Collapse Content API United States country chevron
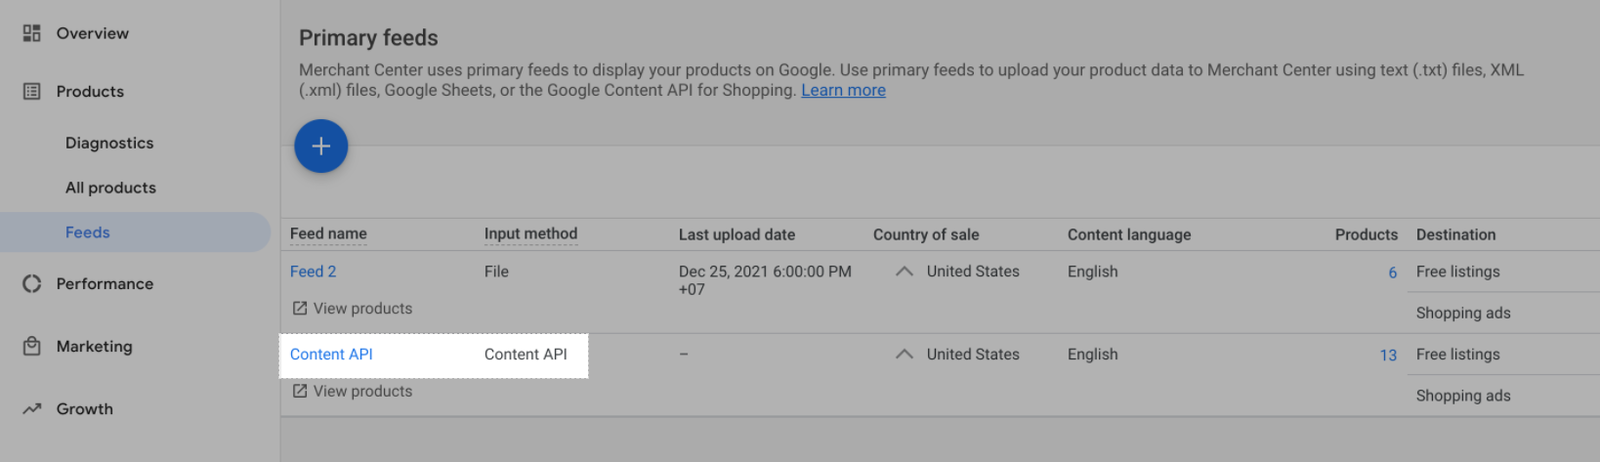Screen dimensions: 1600x462 click(x=904, y=354)
